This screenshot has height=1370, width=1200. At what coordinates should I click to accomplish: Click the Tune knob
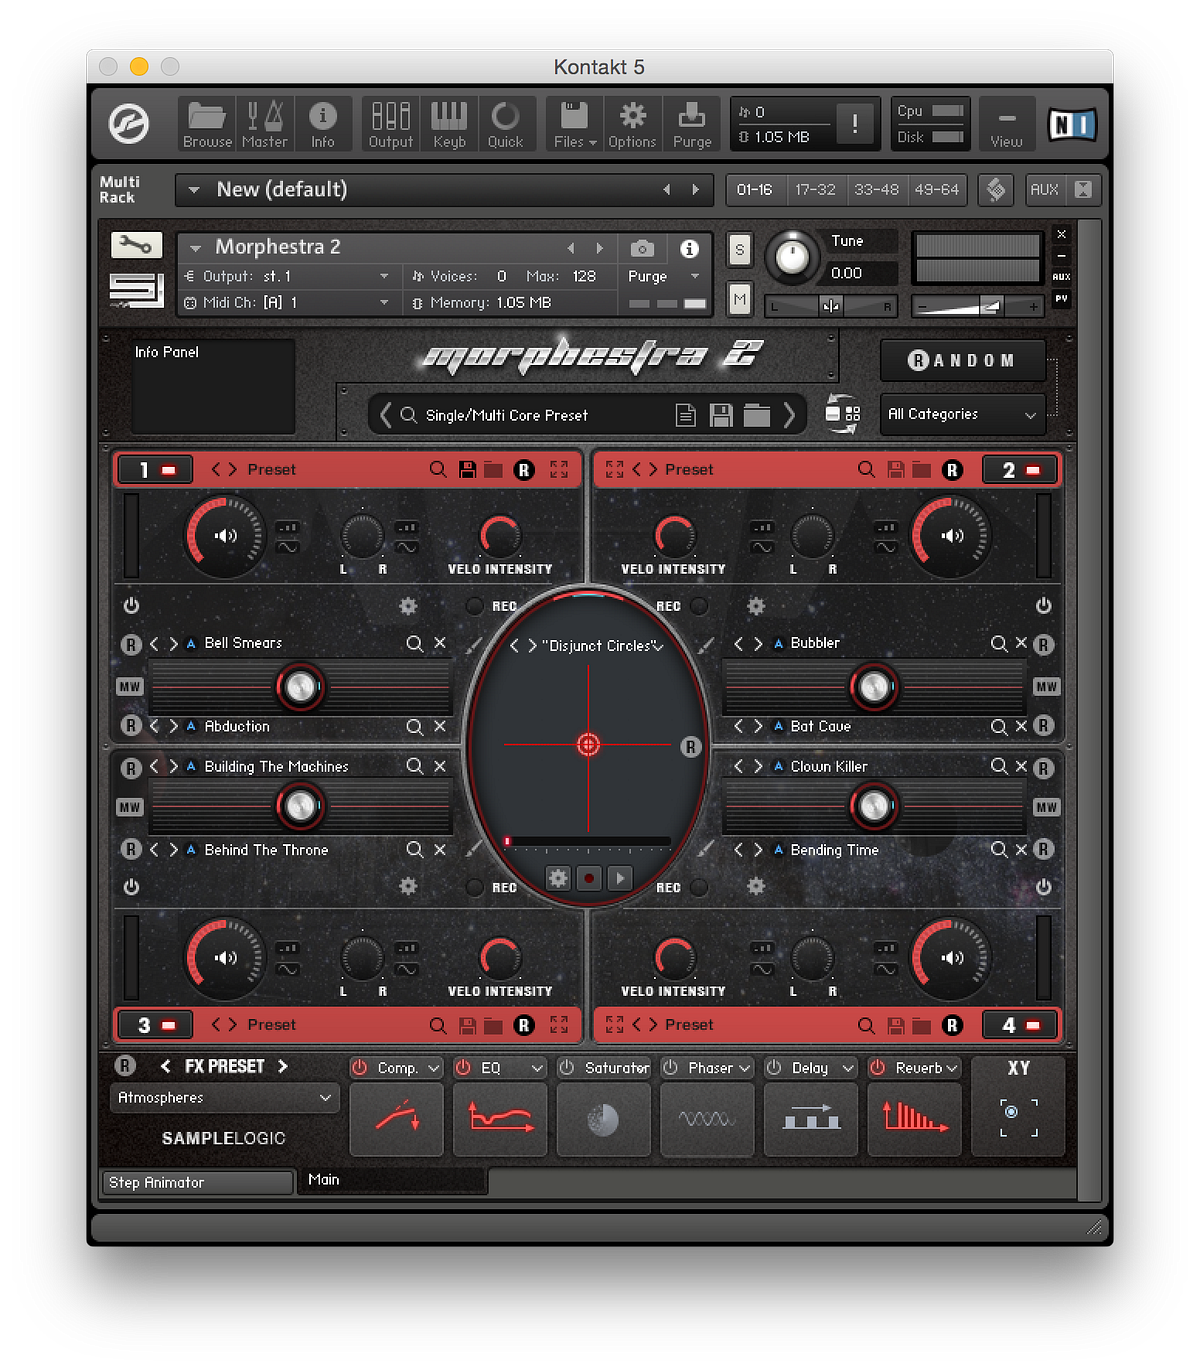click(x=793, y=257)
